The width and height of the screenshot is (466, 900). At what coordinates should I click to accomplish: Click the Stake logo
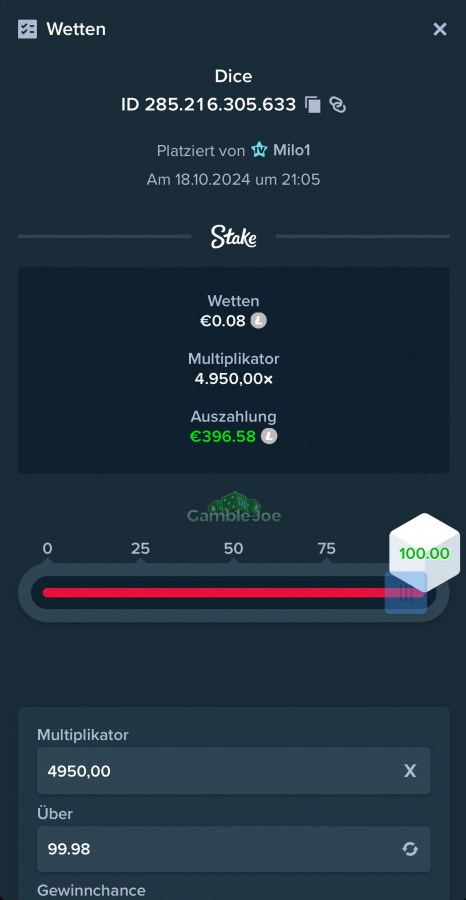coord(234,236)
